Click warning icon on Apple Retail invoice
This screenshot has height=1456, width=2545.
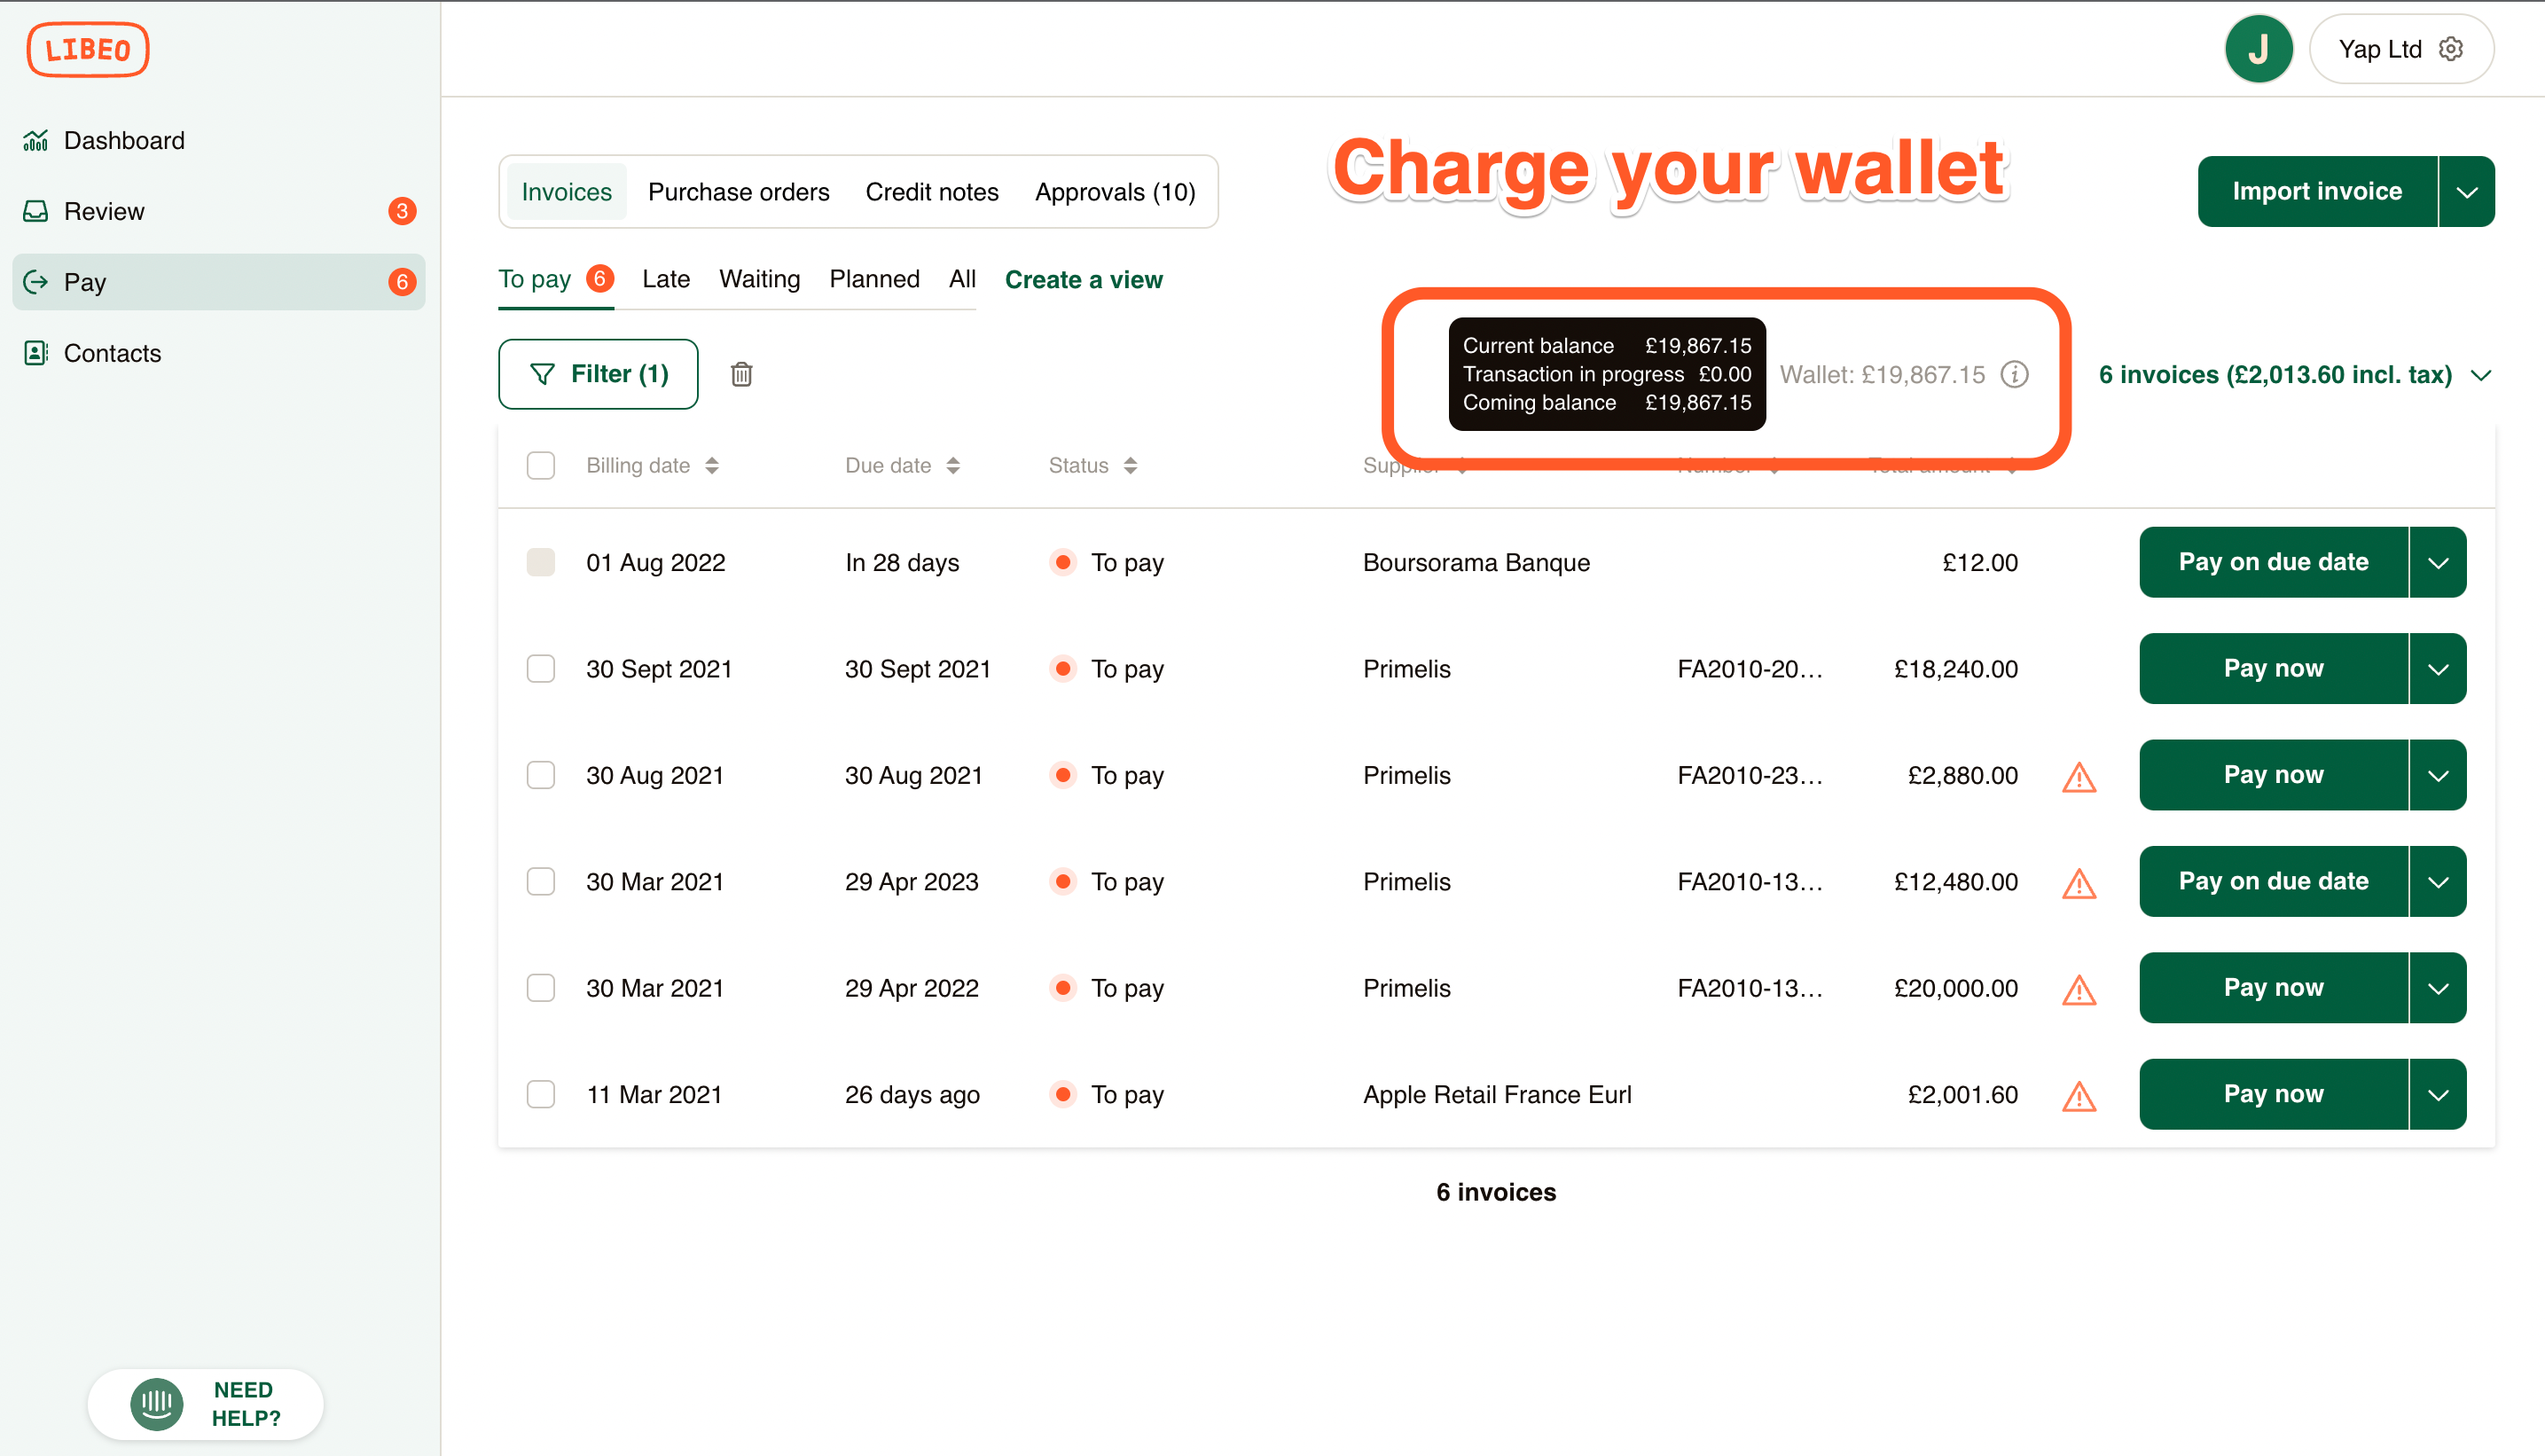[x=2079, y=1096]
